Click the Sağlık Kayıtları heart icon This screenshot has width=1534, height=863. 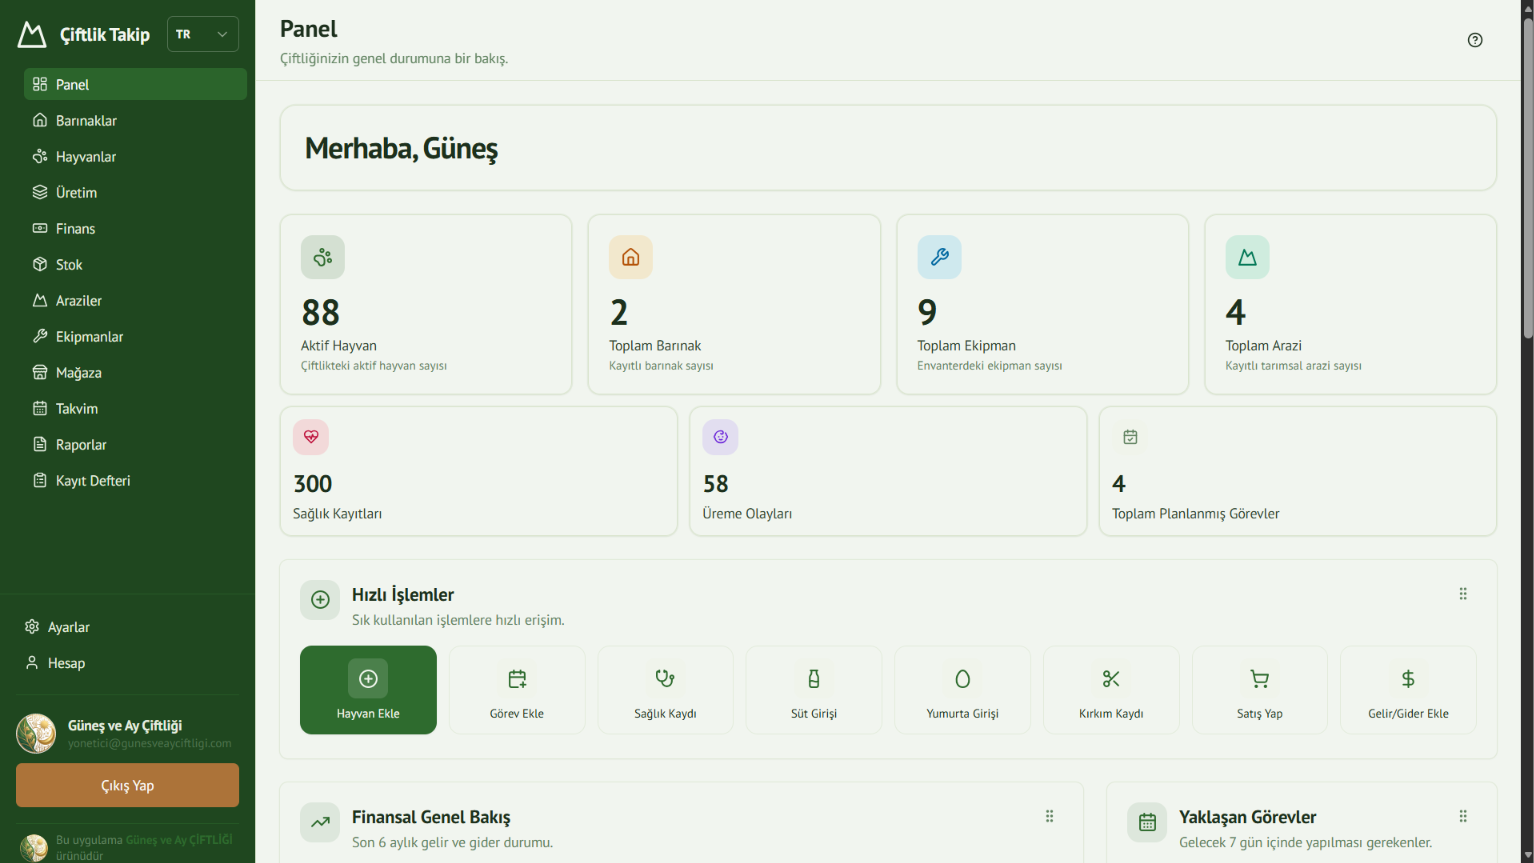tap(311, 437)
